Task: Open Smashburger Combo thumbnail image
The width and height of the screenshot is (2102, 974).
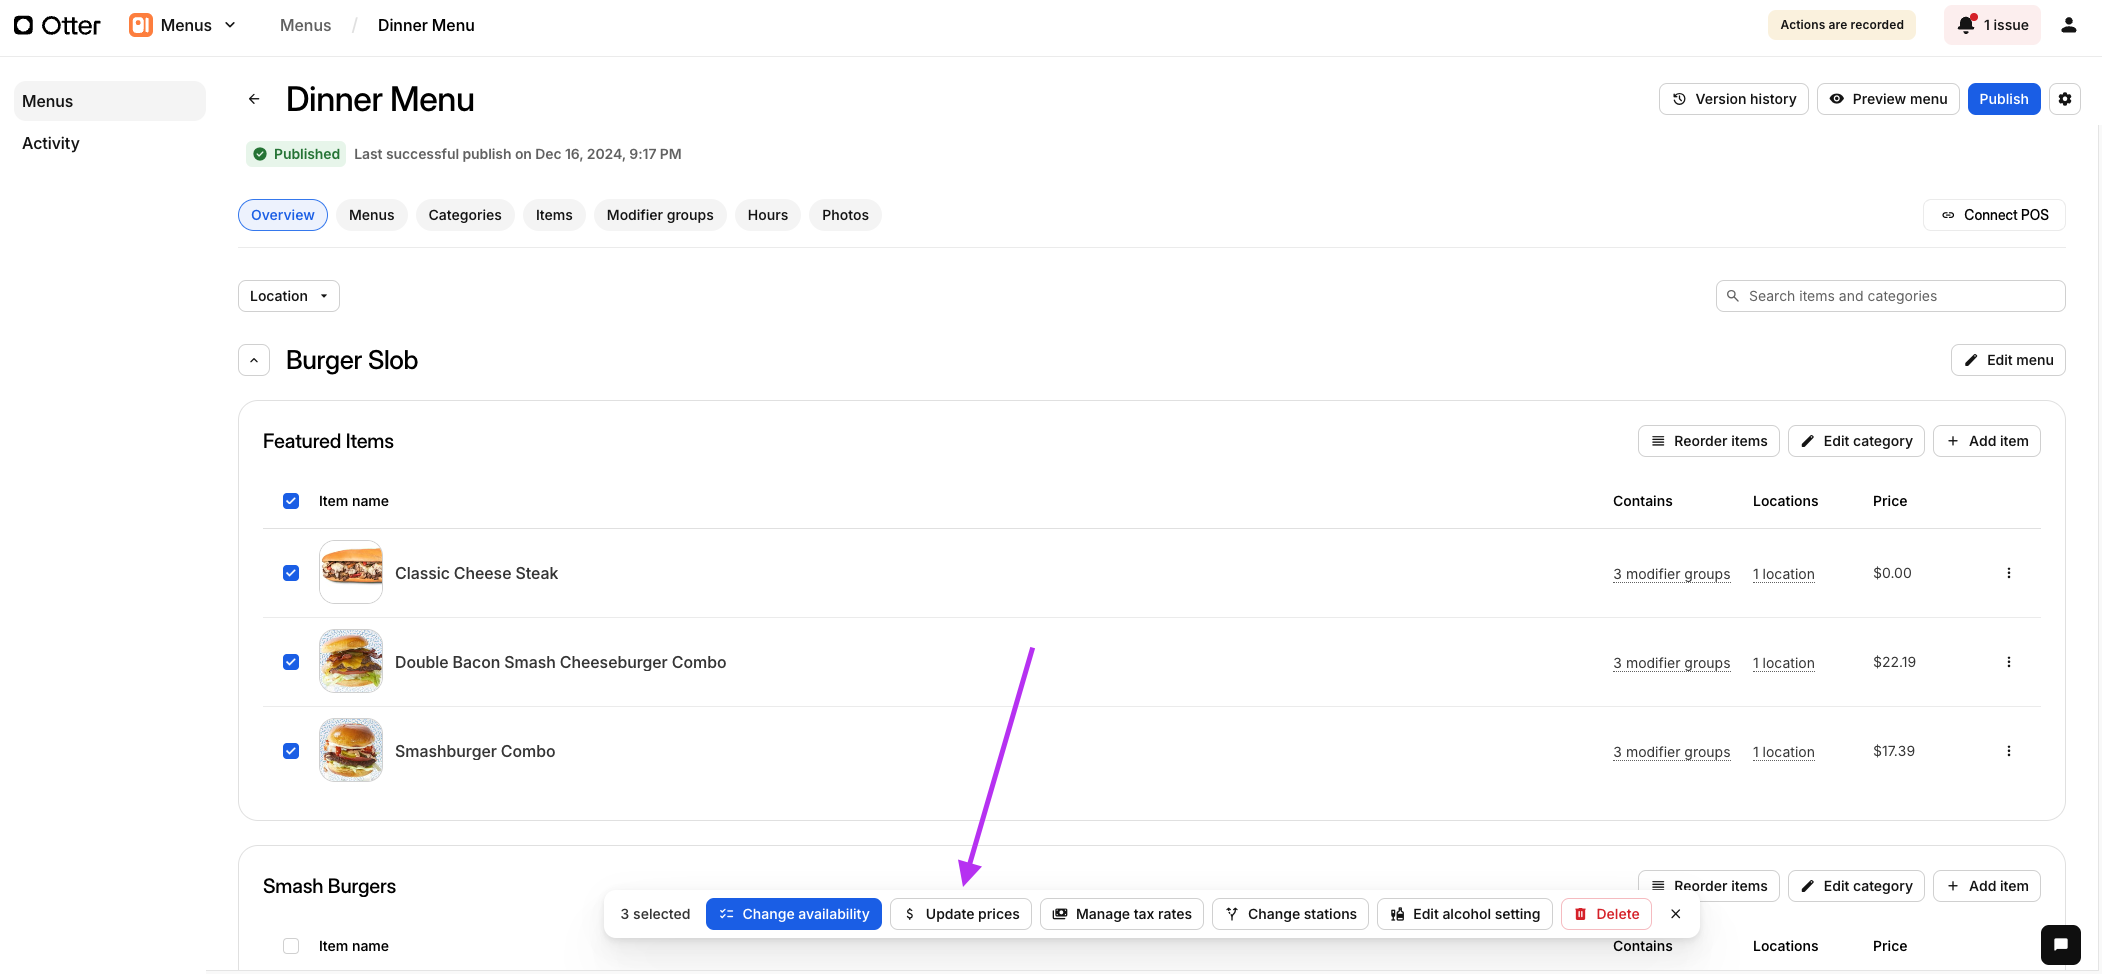Action: (x=351, y=750)
